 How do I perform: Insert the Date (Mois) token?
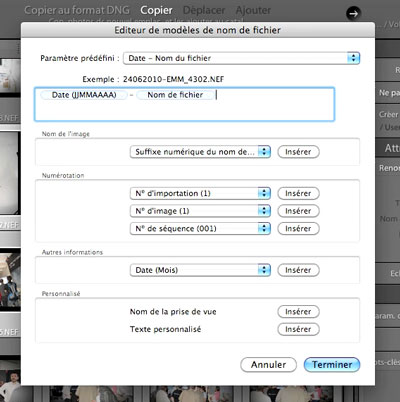tap(298, 270)
